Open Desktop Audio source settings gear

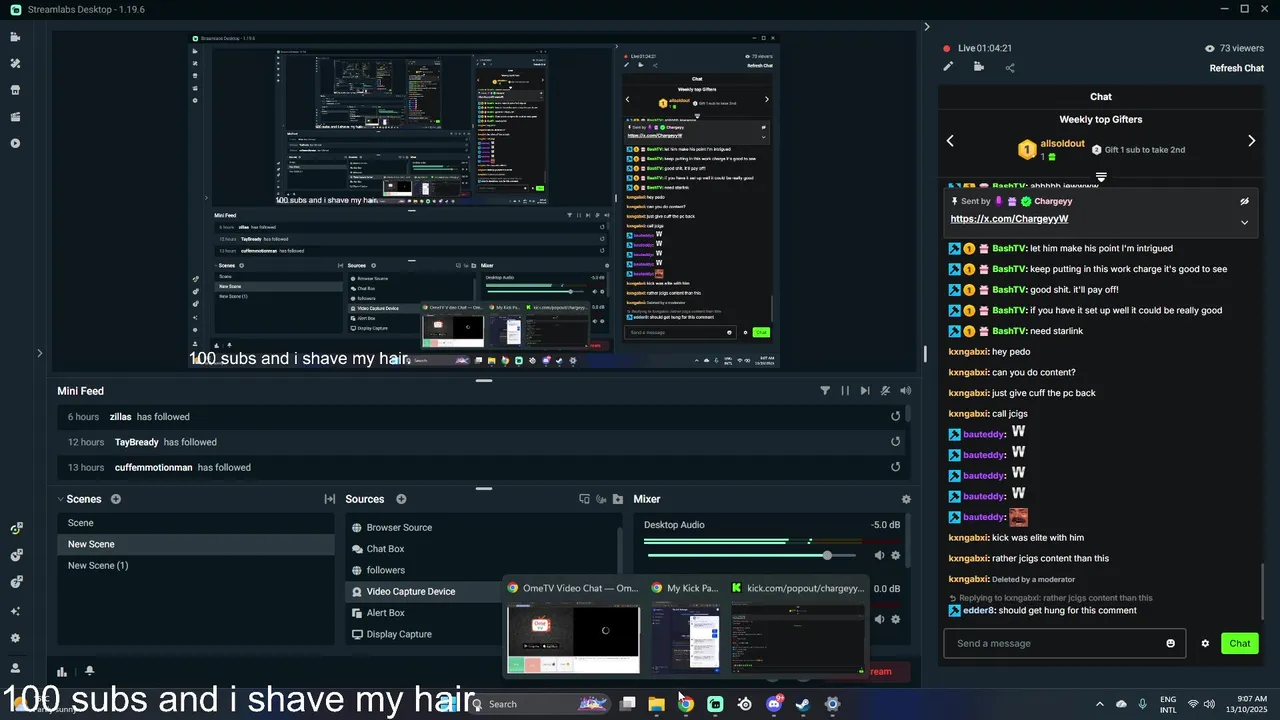coord(896,555)
